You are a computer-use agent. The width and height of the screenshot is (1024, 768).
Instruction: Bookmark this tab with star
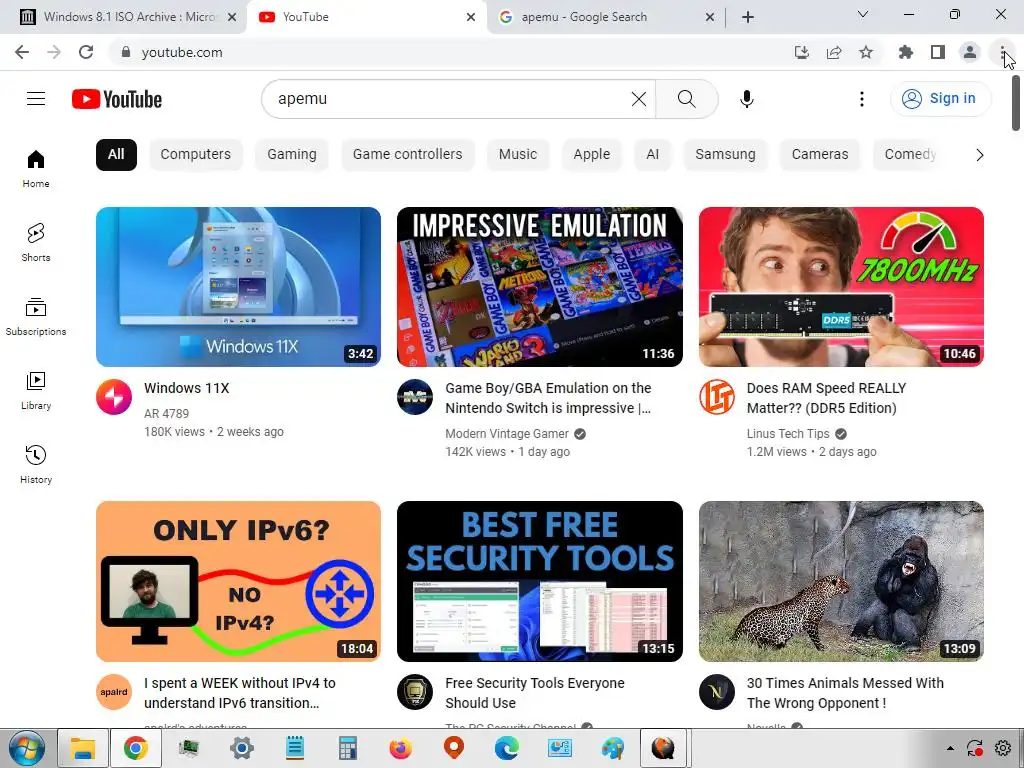866,52
